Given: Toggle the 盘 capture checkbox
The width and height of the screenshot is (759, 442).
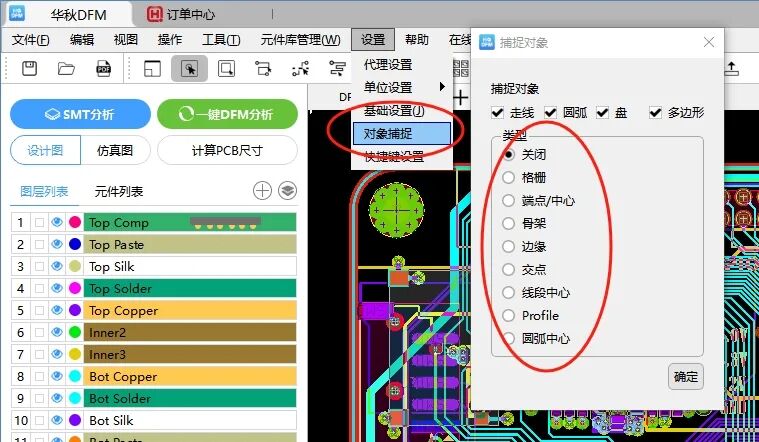Looking at the screenshot, I should click(x=602, y=113).
